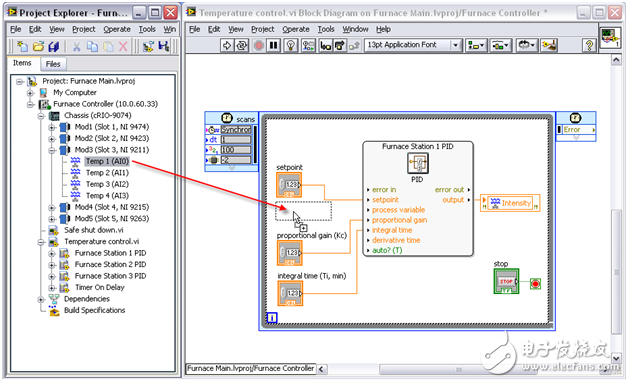Expand the Dependencies tree node
Image resolution: width=628 pixels, height=383 pixels.
pyautogui.click(x=40, y=299)
